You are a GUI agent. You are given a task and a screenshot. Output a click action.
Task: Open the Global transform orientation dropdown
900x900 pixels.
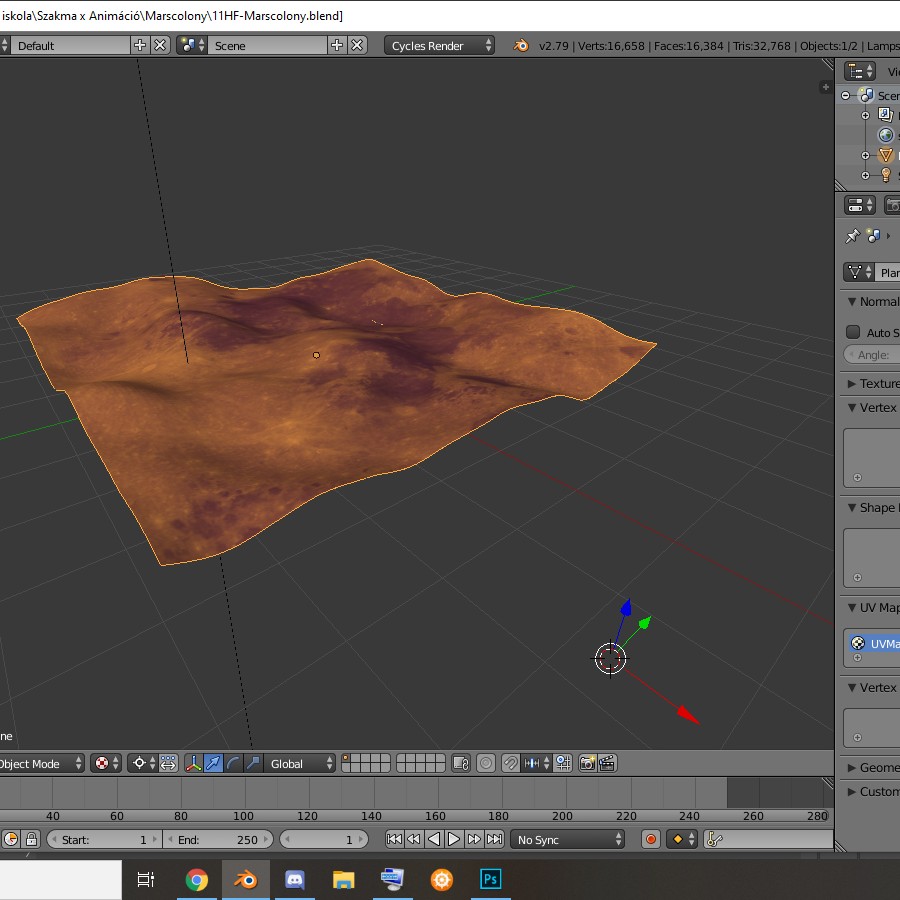click(300, 764)
